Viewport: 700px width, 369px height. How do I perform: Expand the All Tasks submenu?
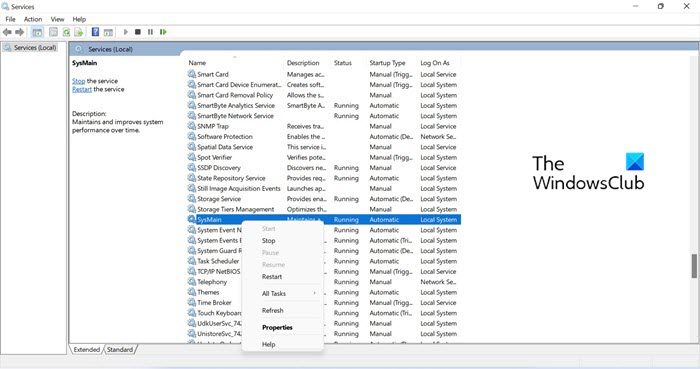point(282,294)
